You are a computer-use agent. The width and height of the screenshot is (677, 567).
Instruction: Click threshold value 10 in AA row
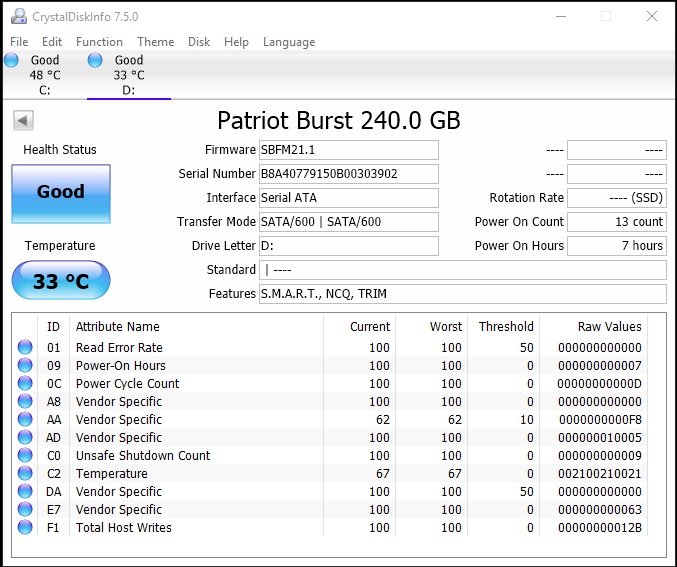tap(526, 419)
